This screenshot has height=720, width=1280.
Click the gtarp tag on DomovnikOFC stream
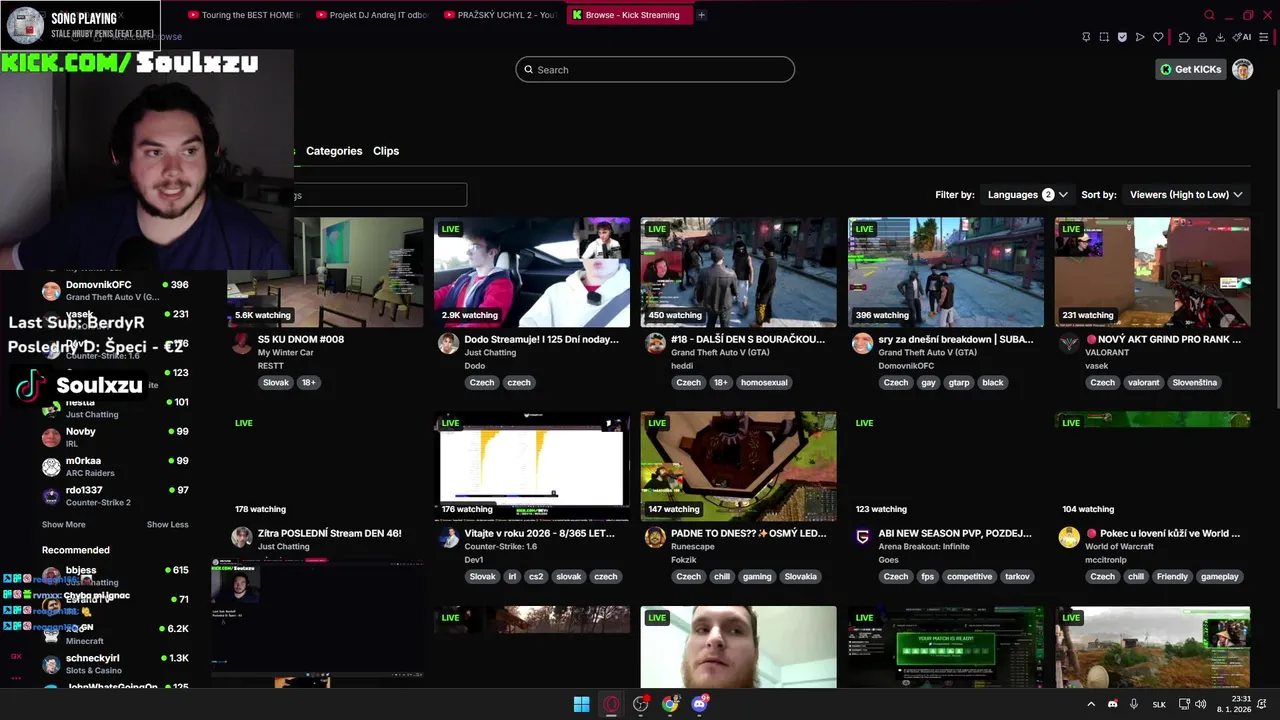pos(959,382)
